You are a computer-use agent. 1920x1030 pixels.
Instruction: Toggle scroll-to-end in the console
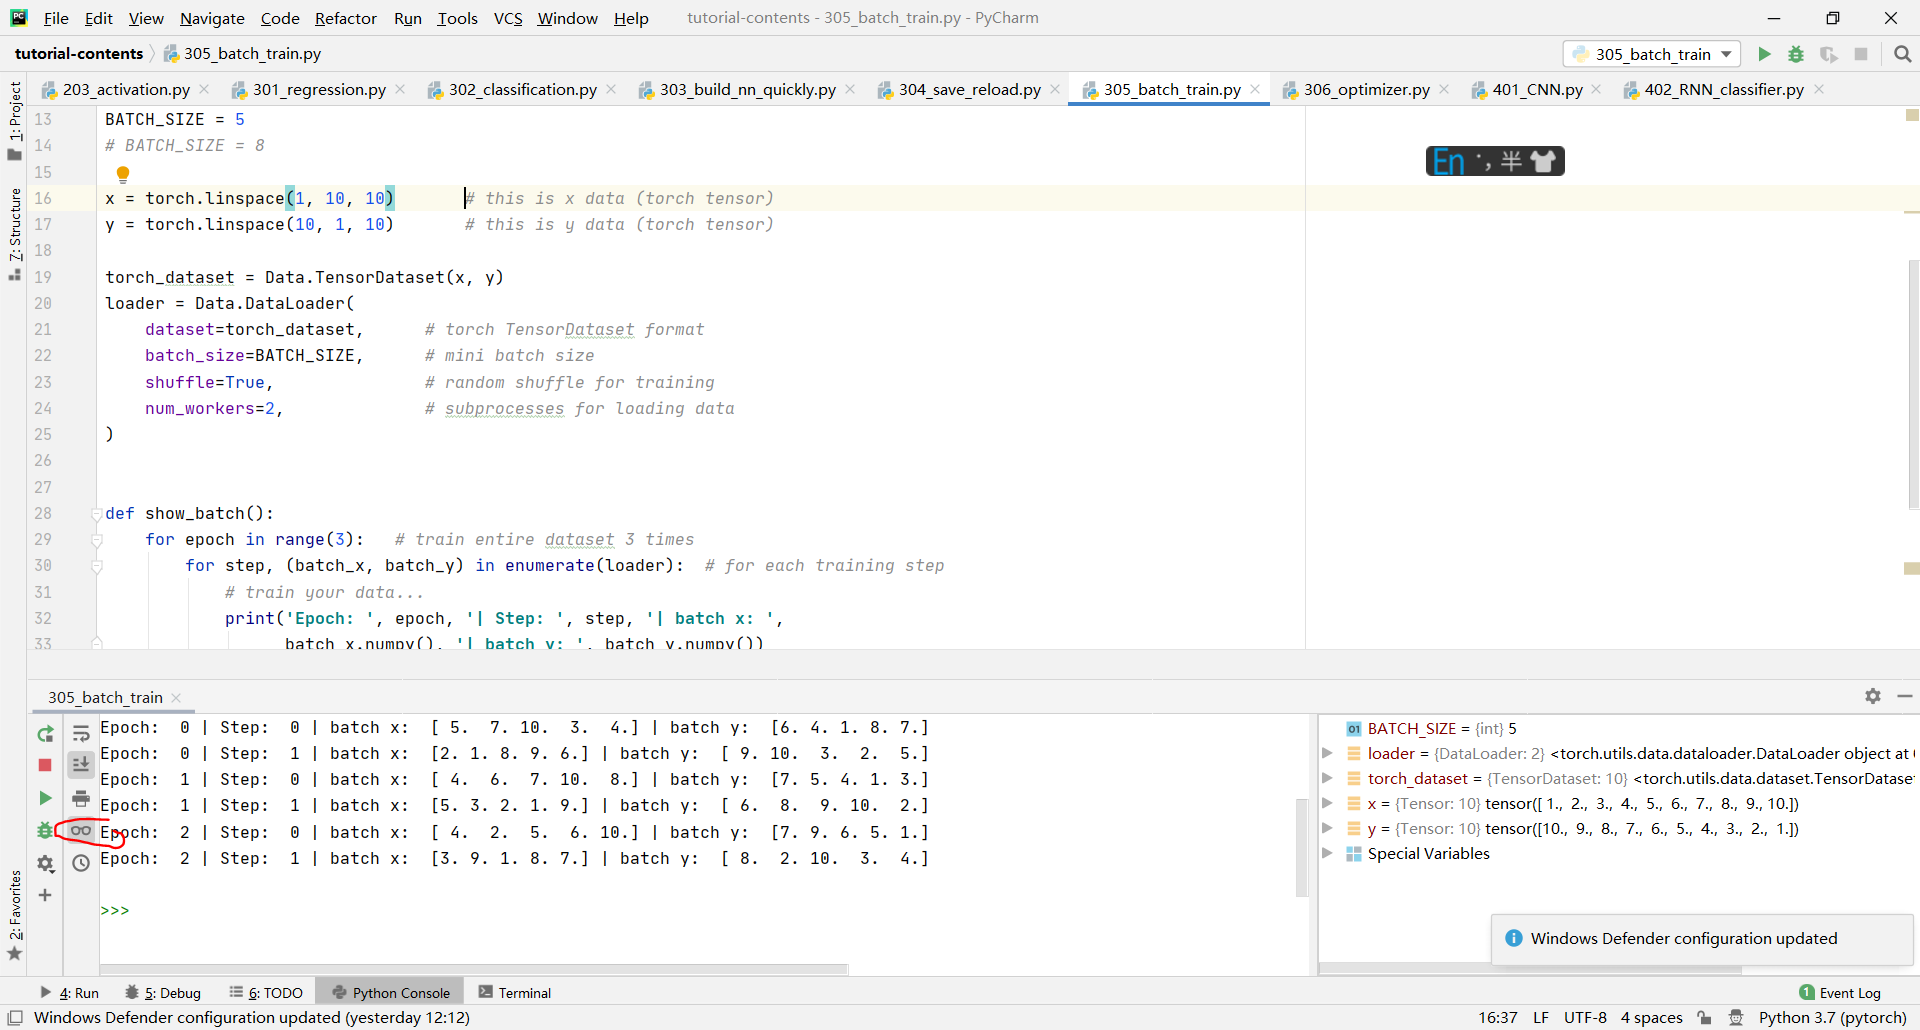[81, 765]
